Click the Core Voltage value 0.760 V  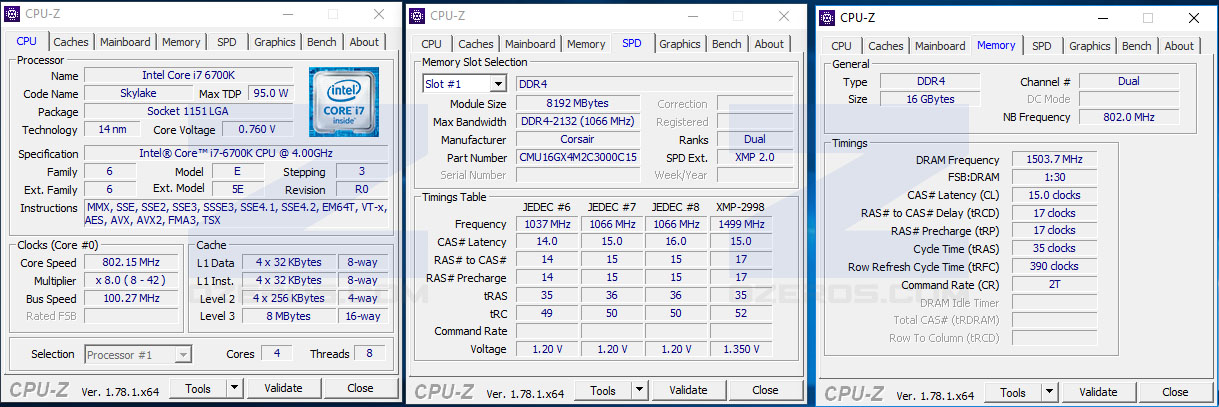(258, 130)
